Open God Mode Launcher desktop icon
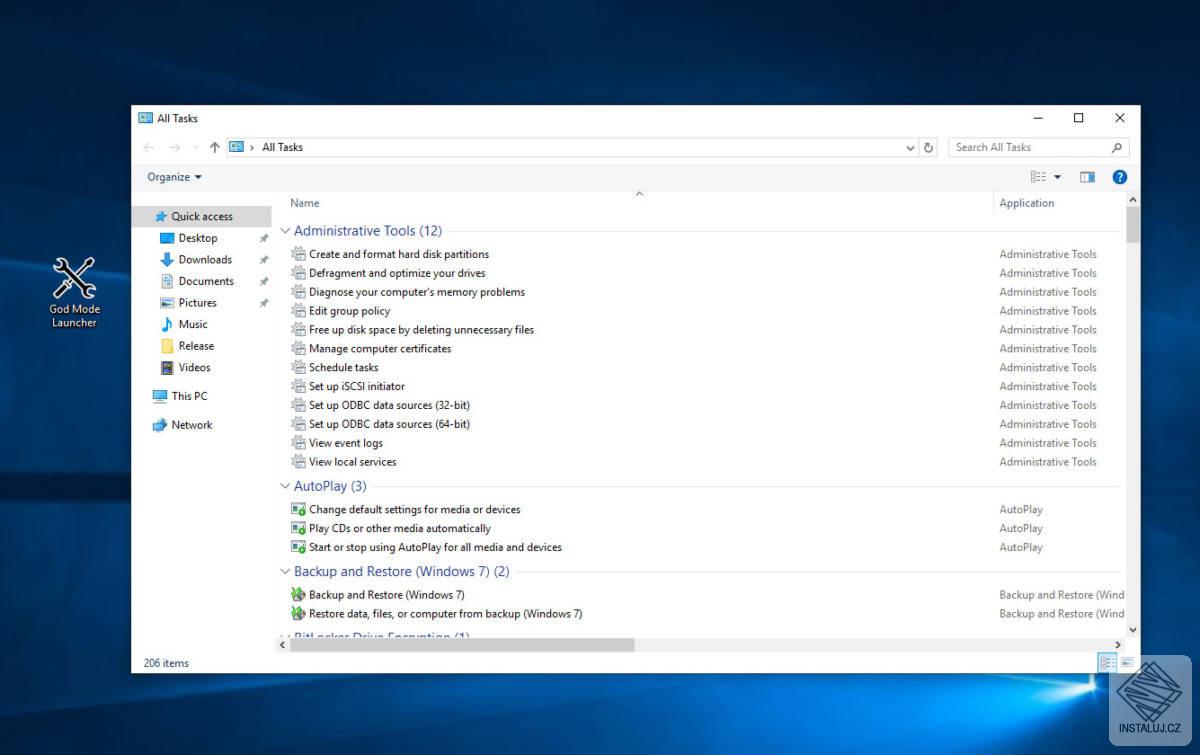 tap(74, 290)
